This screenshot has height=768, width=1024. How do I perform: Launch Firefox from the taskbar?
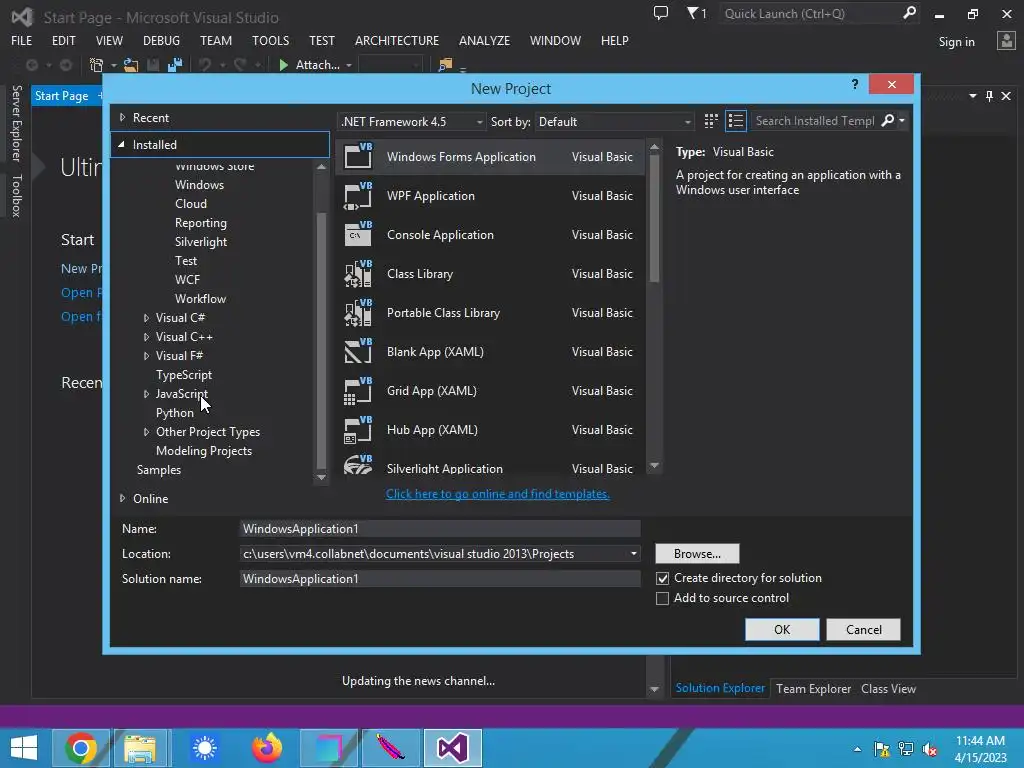[266, 748]
